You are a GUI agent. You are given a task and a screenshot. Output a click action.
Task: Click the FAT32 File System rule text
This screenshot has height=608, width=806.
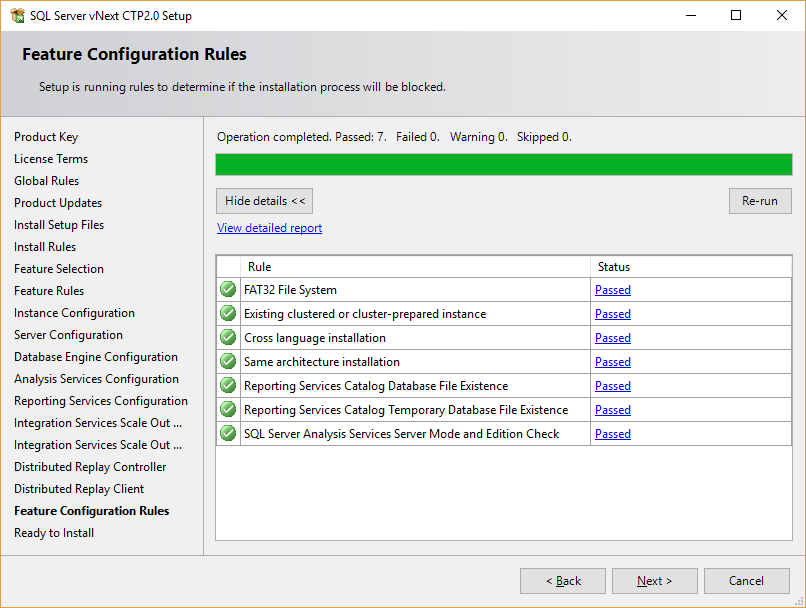[290, 290]
